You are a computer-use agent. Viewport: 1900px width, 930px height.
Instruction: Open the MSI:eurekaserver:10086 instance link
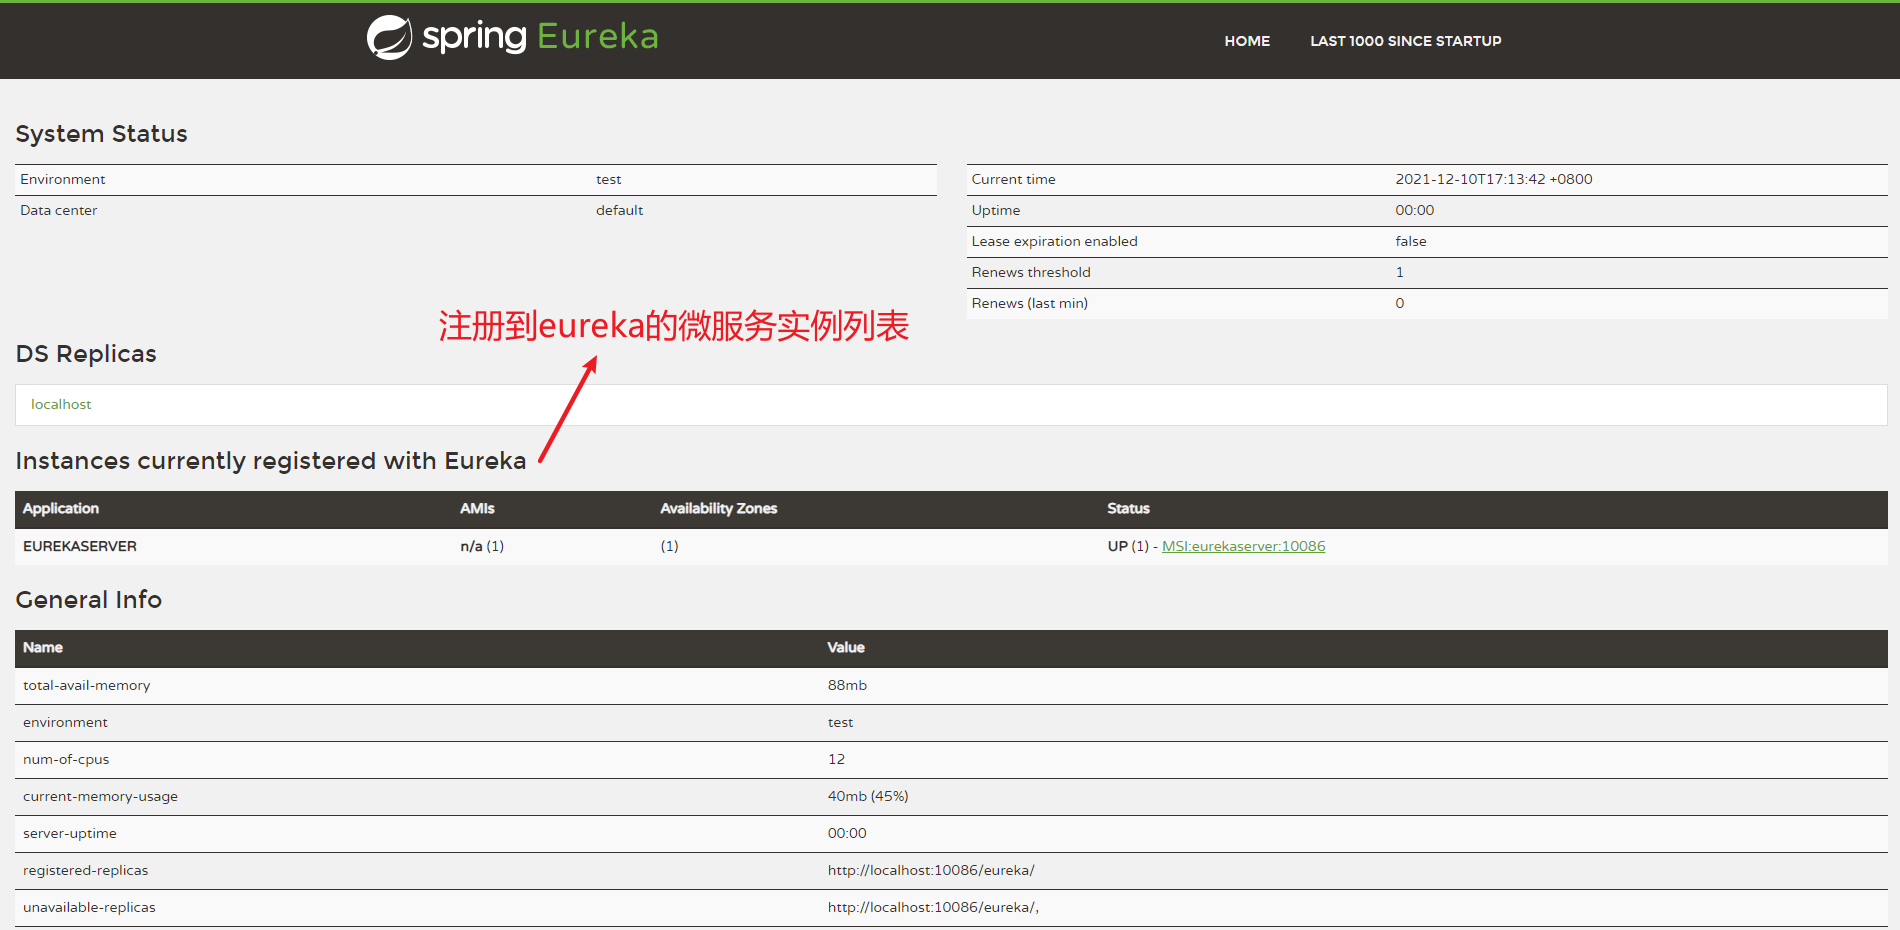[1243, 546]
